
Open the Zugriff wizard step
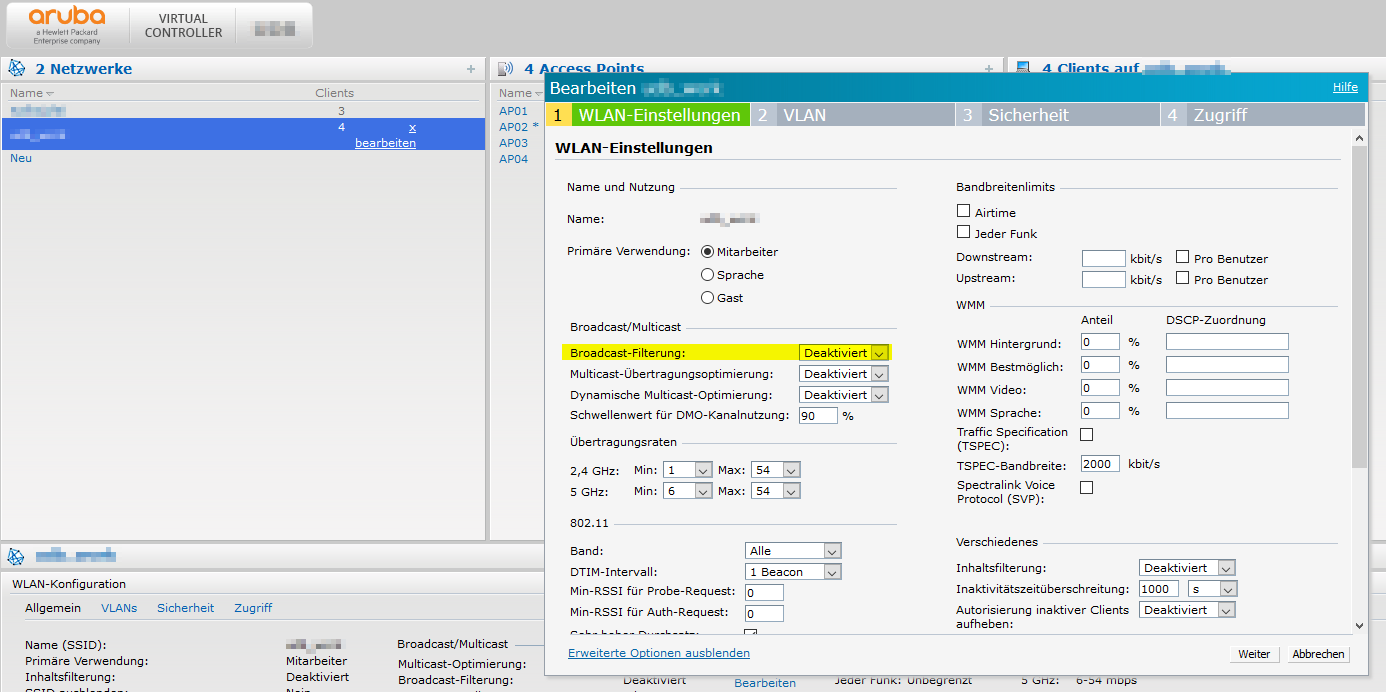pyautogui.click(x=1262, y=115)
